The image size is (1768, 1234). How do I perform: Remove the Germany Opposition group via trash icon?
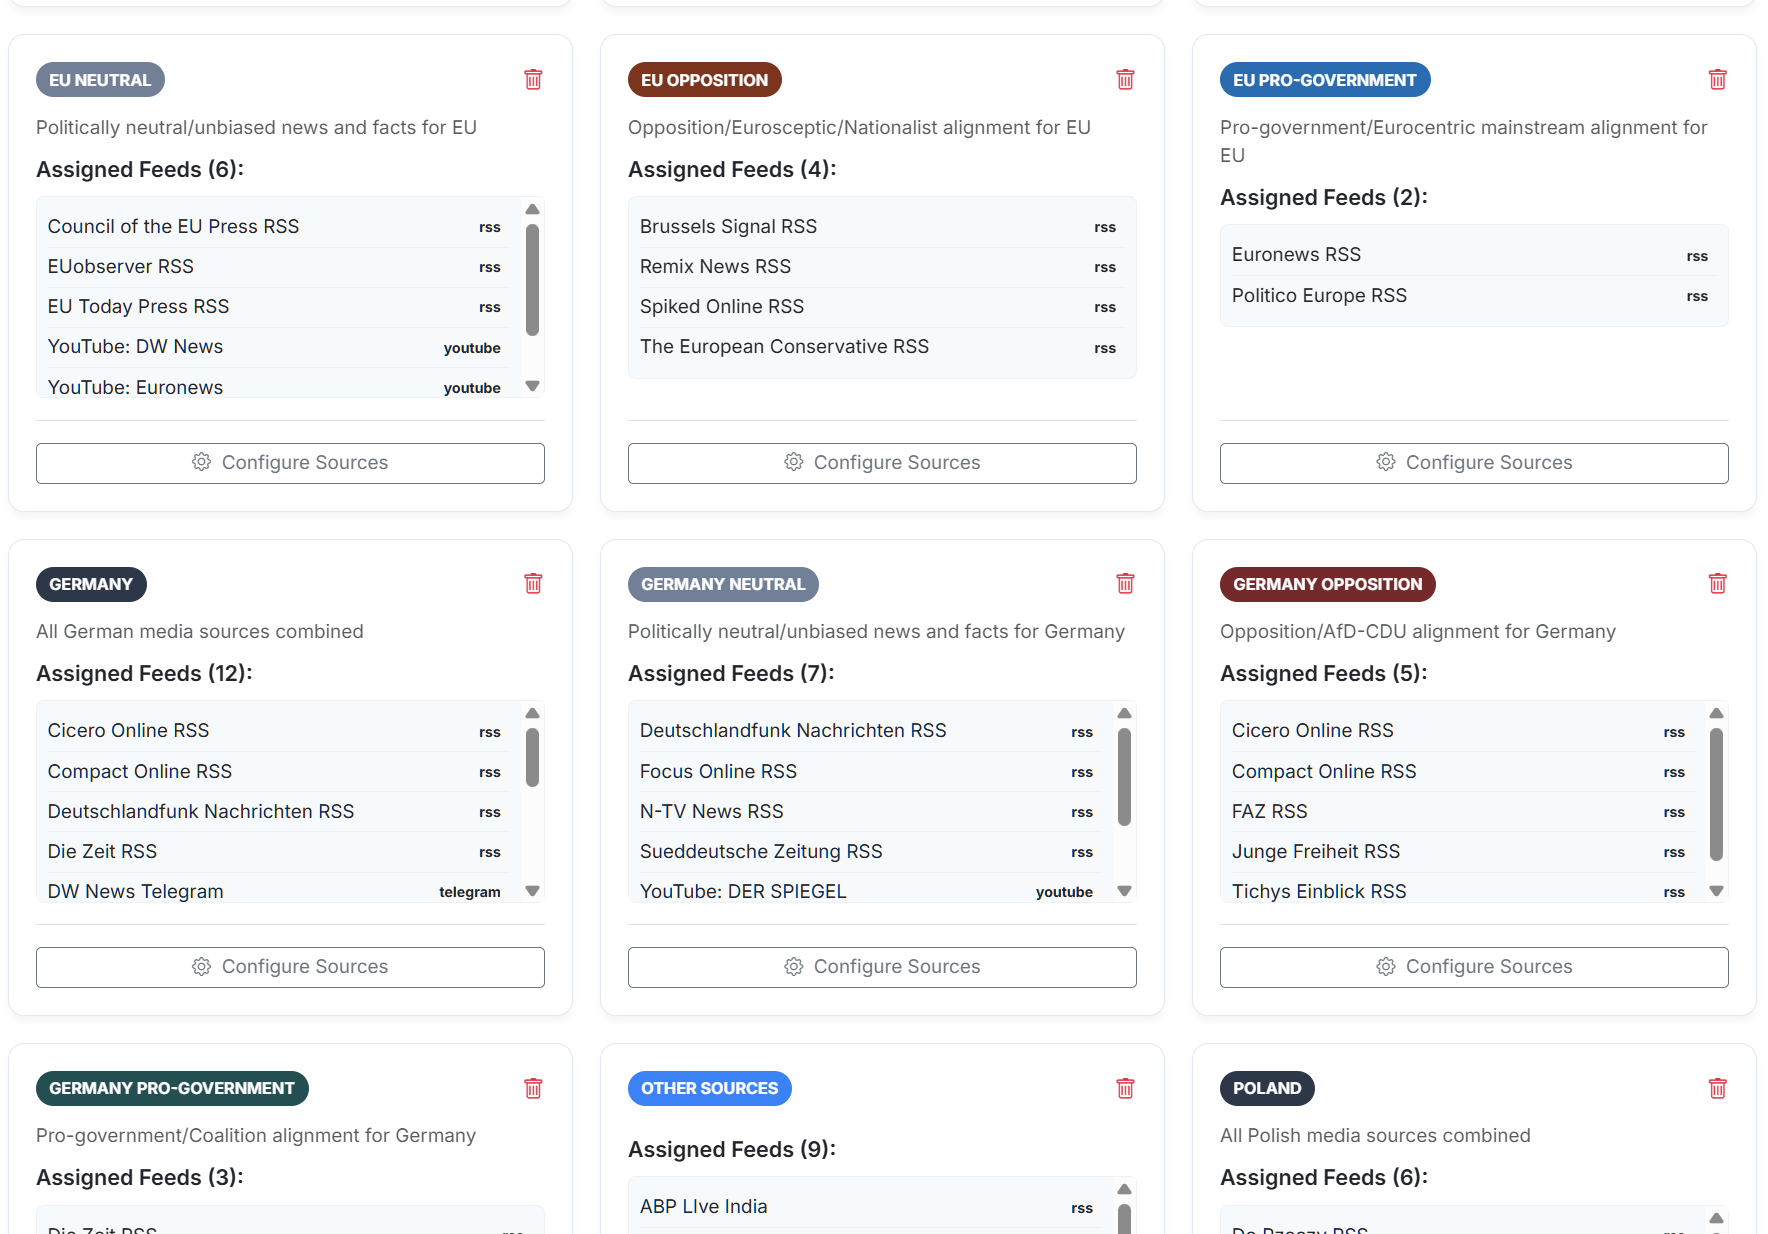pos(1717,584)
